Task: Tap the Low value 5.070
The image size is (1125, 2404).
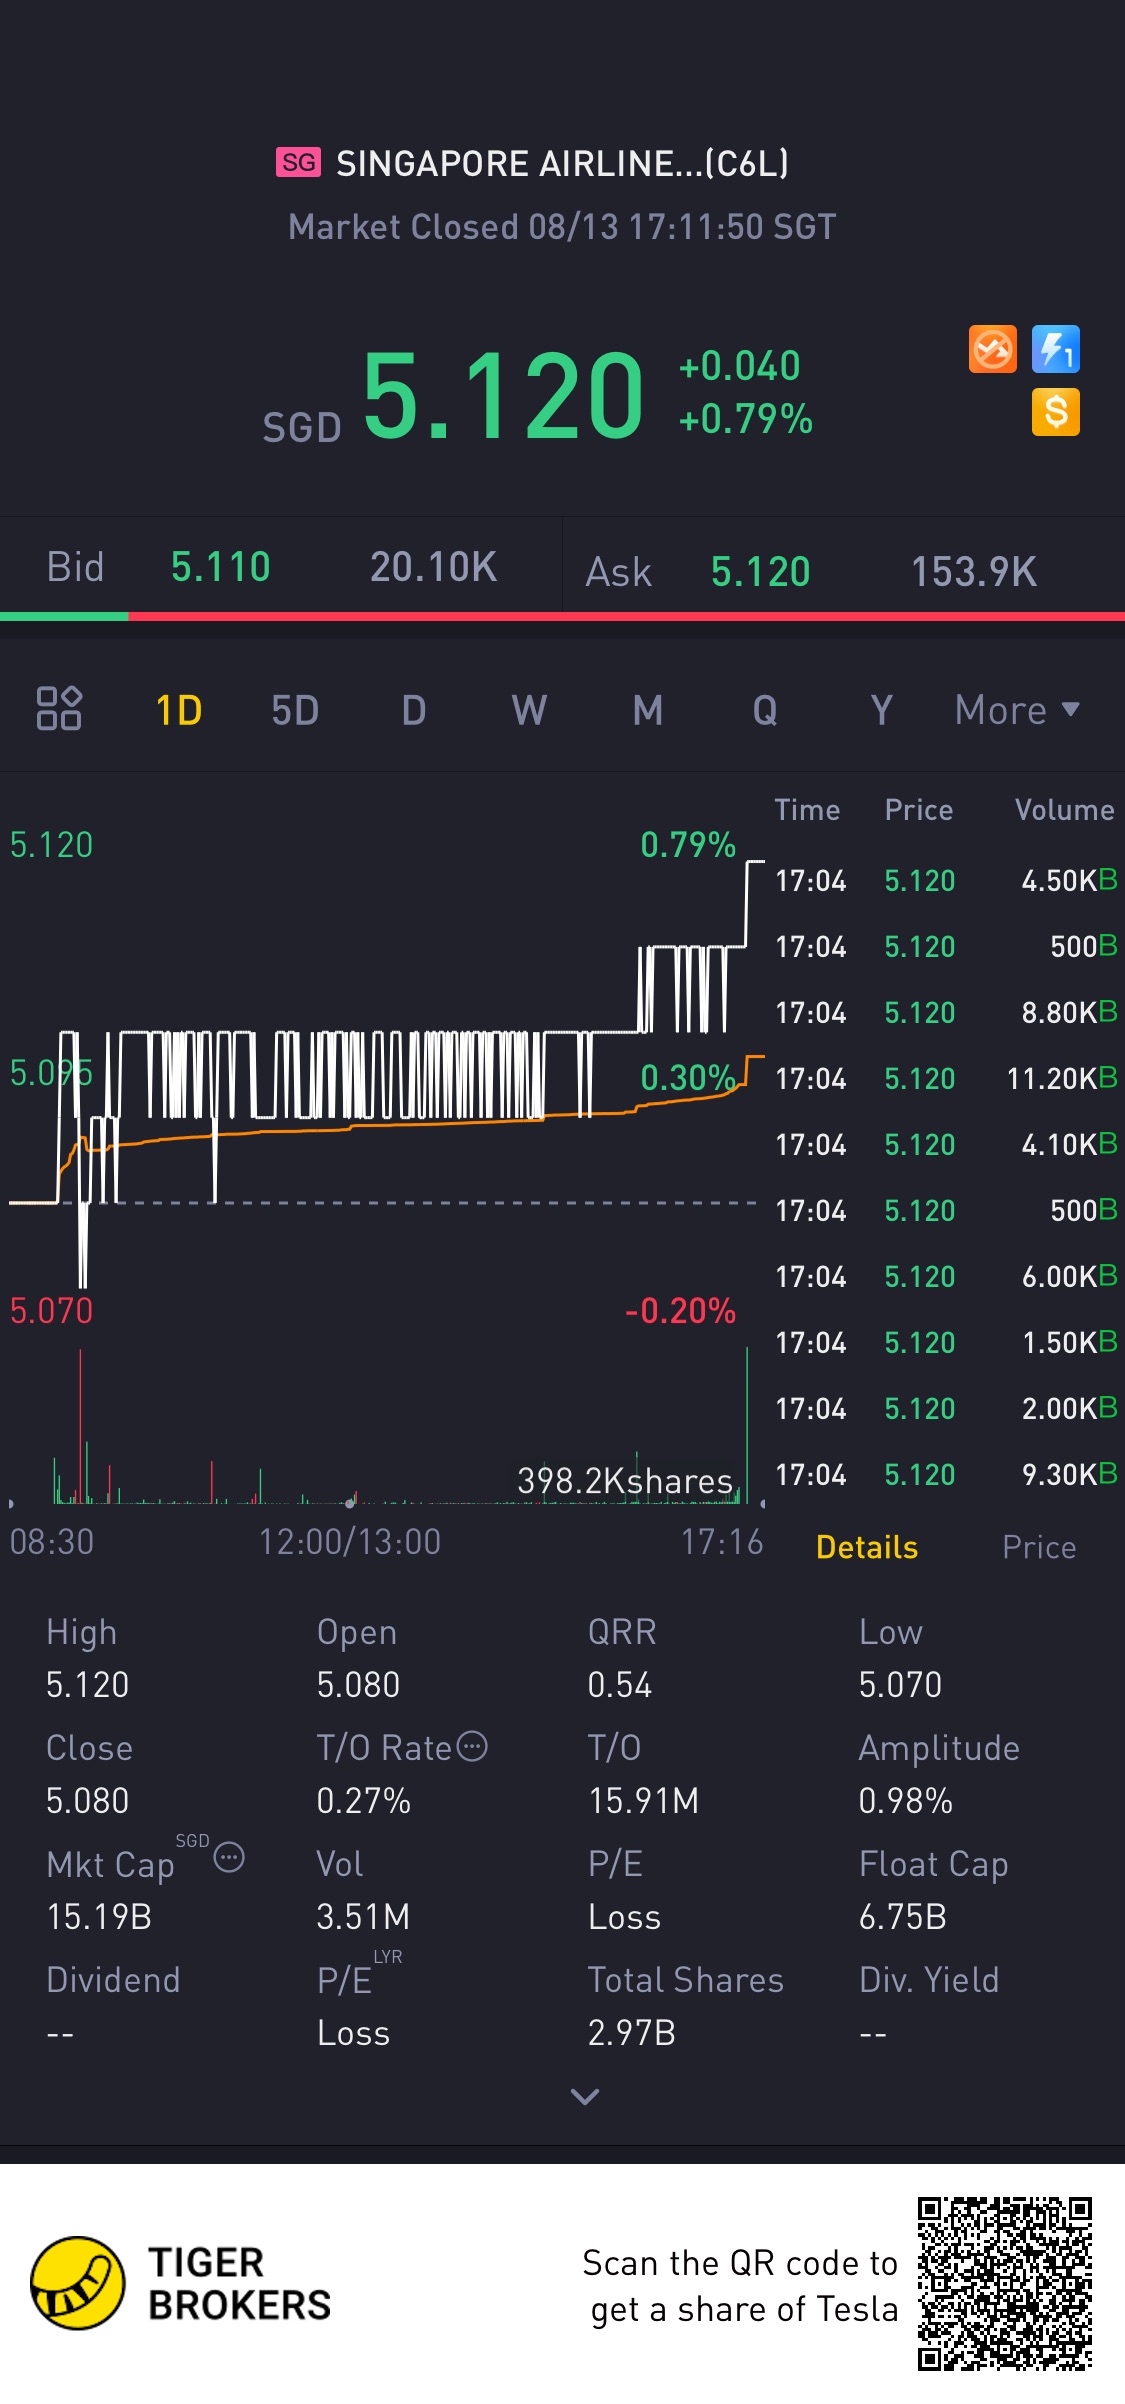Action: (x=900, y=1685)
